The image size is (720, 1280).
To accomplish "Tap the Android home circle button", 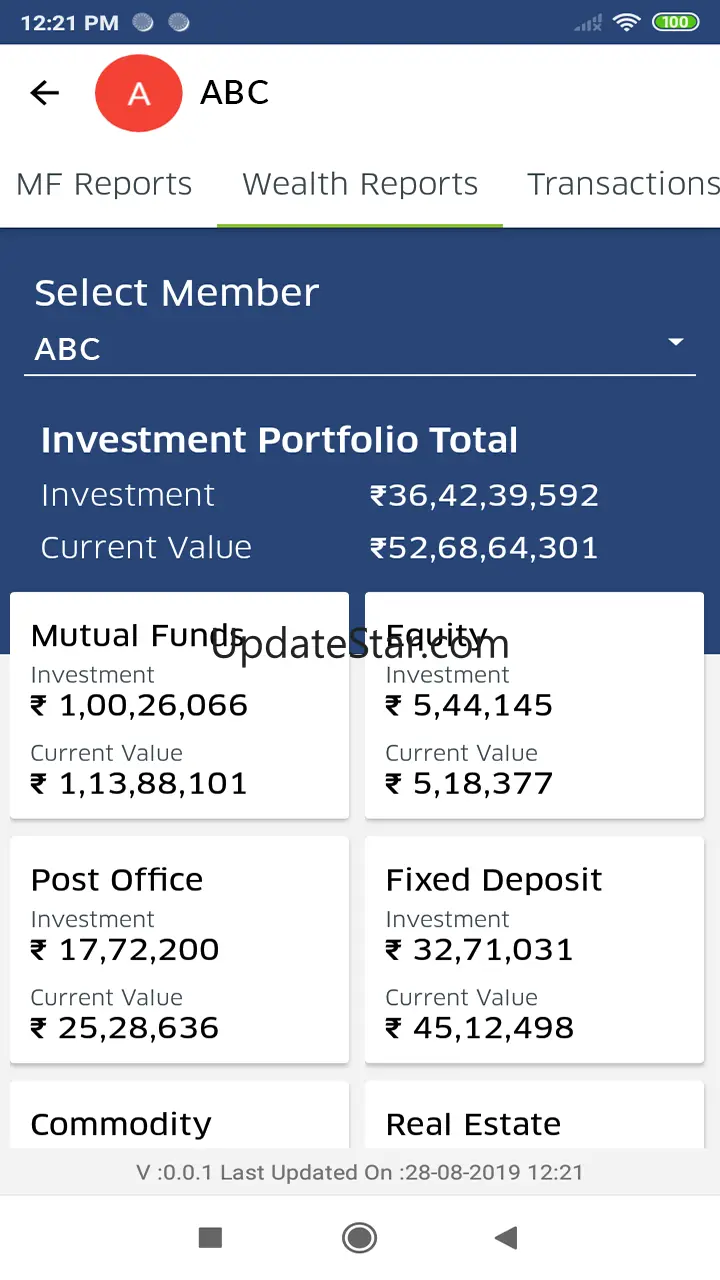I will 359,1238.
